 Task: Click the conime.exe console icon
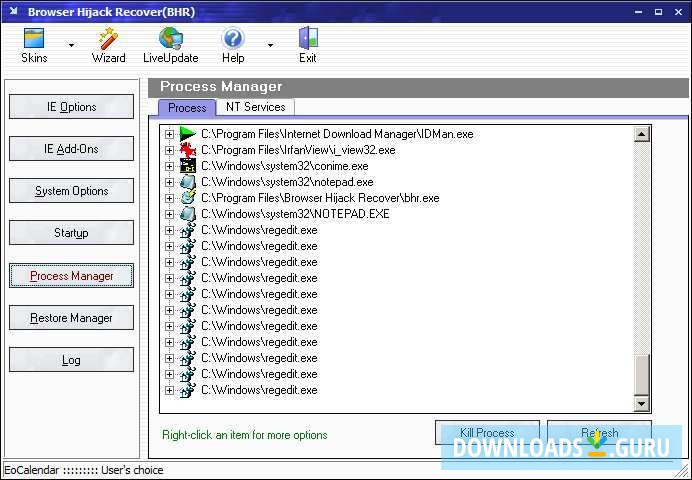click(188, 166)
